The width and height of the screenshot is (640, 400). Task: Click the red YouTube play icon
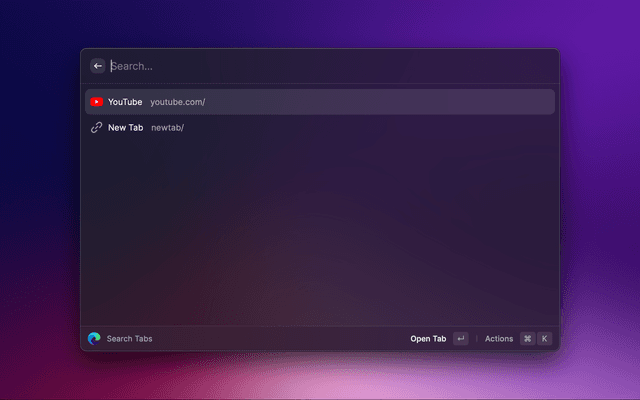96,102
